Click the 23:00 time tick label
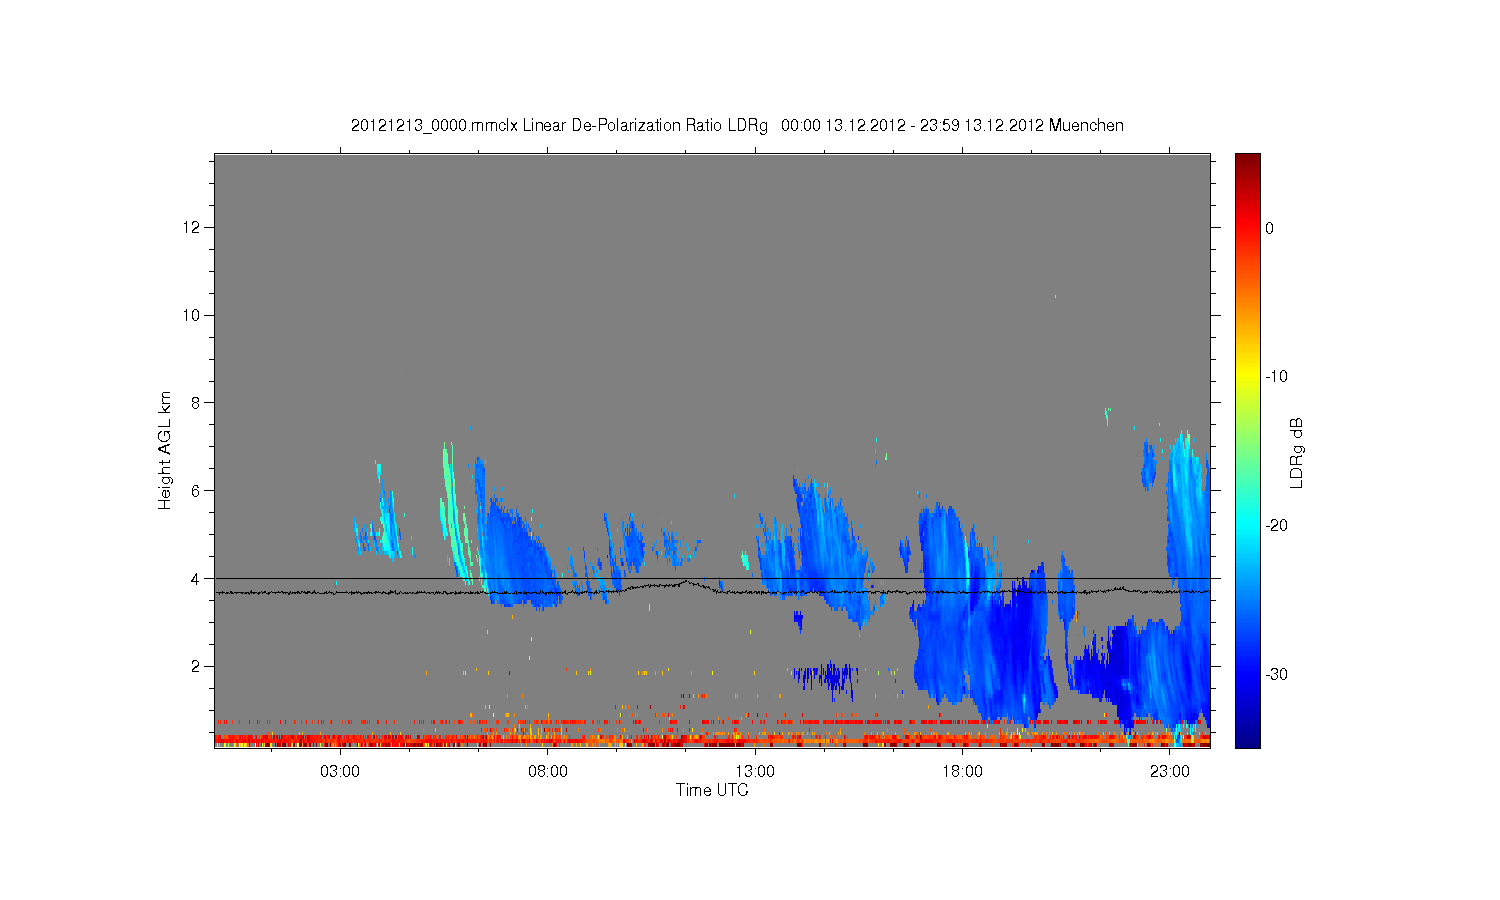The width and height of the screenshot is (1500, 900). [1170, 772]
